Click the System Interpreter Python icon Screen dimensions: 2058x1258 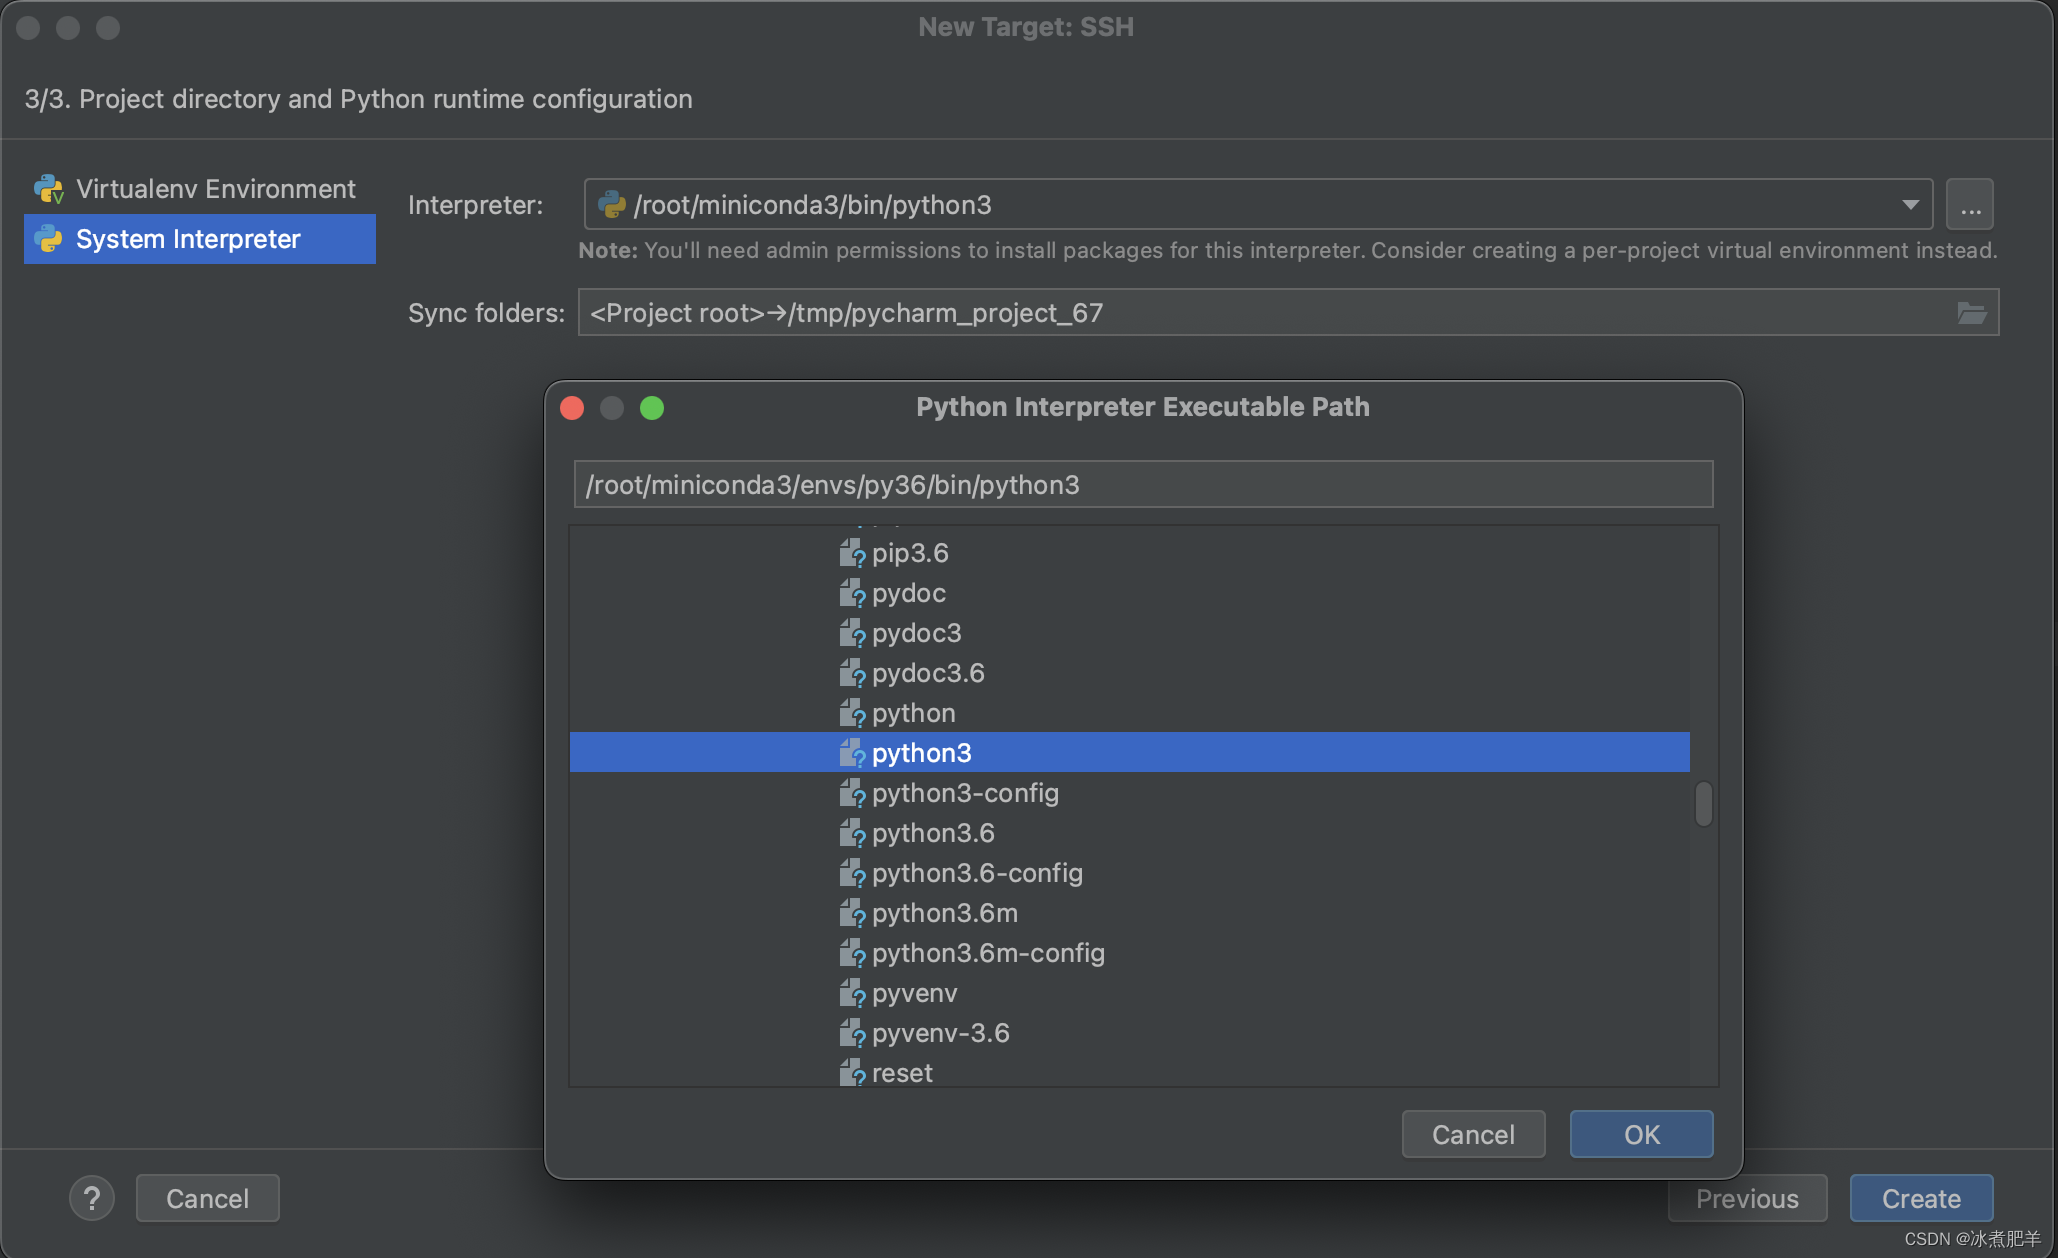tap(48, 239)
